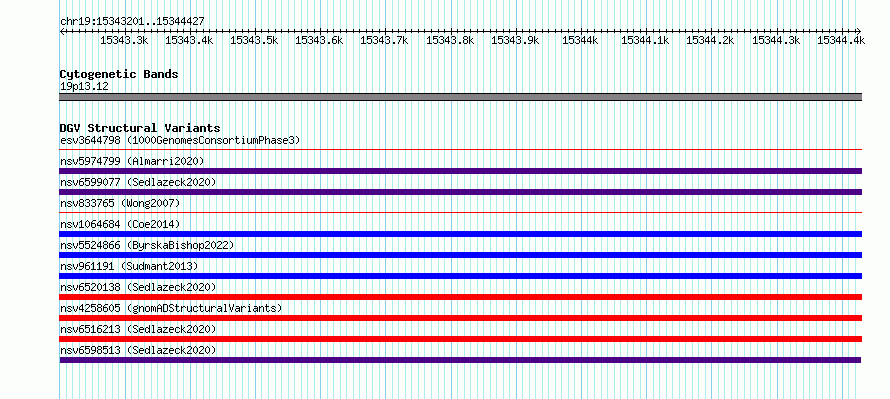The width and height of the screenshot is (890, 399).
Task: Open variant nsv6516213 (Sedlazeck2020)
Action: coord(138,329)
